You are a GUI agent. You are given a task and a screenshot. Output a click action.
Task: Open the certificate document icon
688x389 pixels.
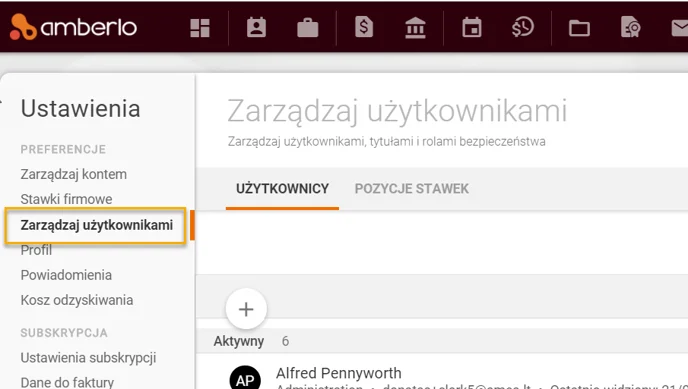point(631,27)
